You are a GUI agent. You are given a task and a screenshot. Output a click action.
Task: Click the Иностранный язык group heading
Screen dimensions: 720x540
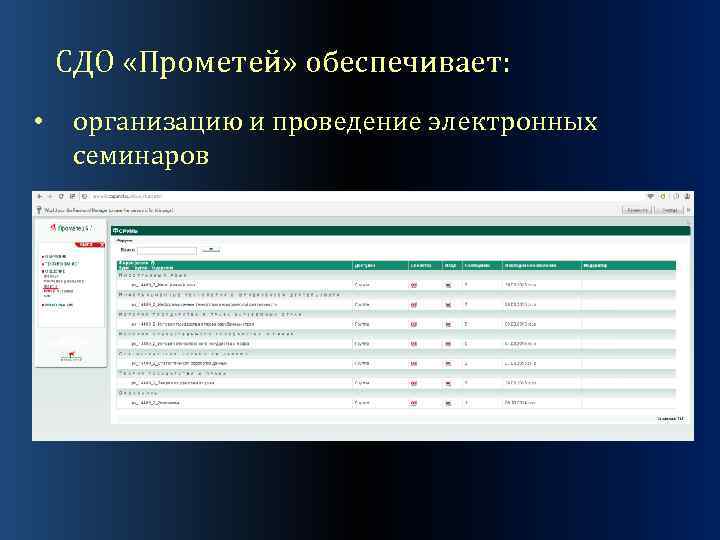[x=153, y=275]
